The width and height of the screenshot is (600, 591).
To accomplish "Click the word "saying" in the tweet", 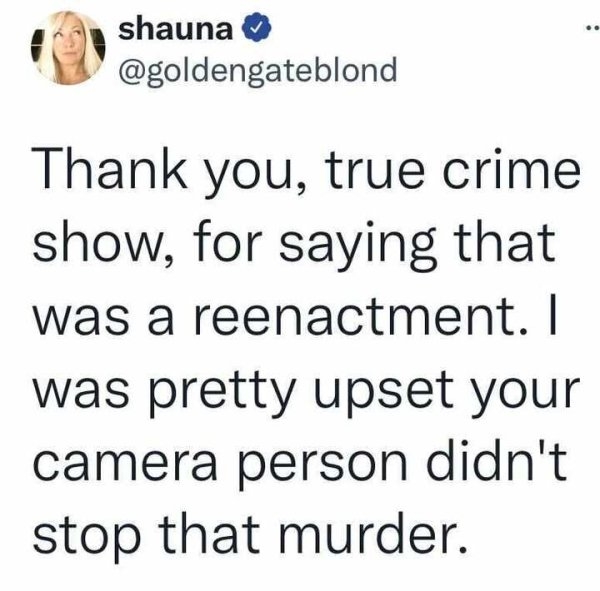I will point(358,247).
